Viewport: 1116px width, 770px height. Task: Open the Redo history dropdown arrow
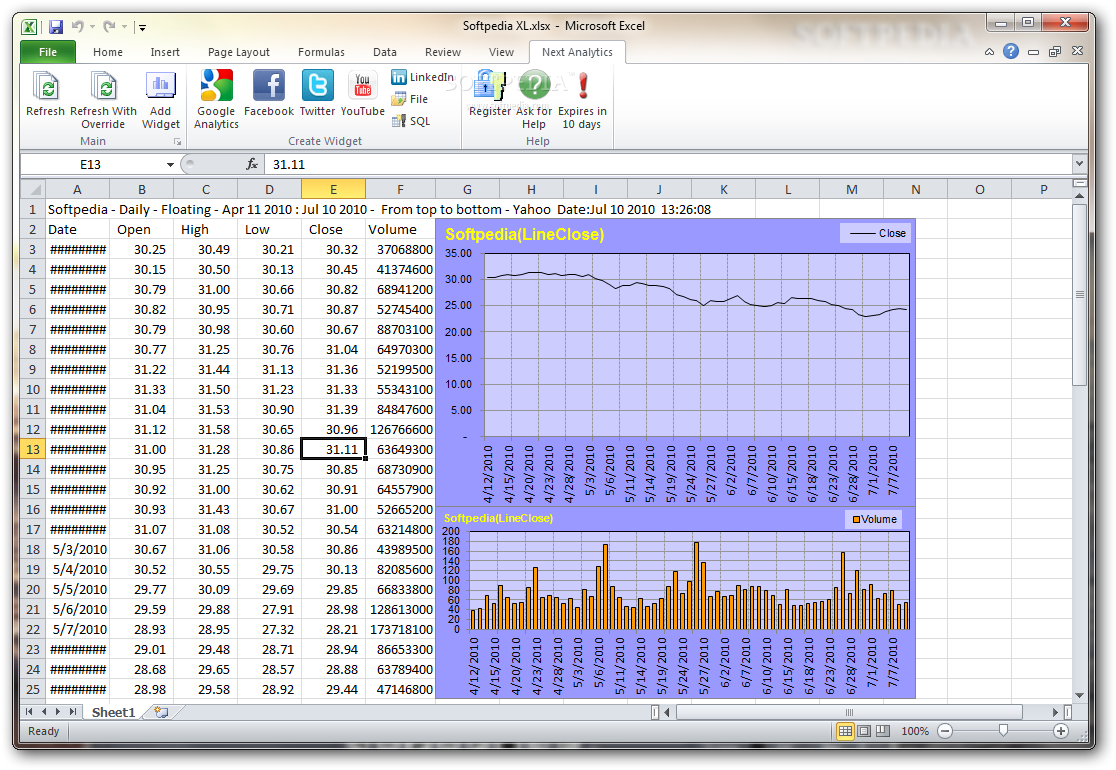click(x=125, y=27)
